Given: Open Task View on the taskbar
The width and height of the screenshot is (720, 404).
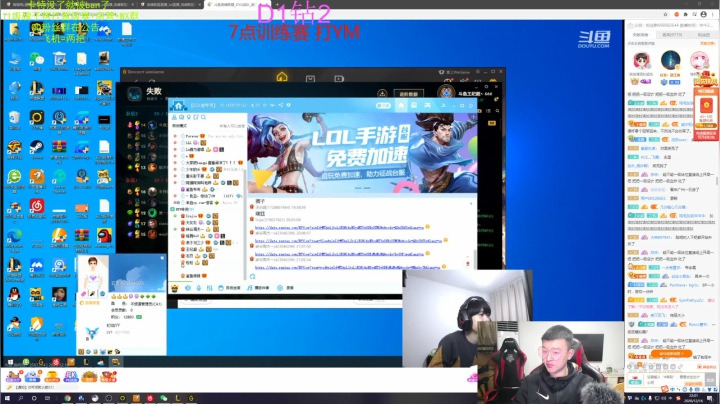Looking at the screenshot, I should coord(47,398).
